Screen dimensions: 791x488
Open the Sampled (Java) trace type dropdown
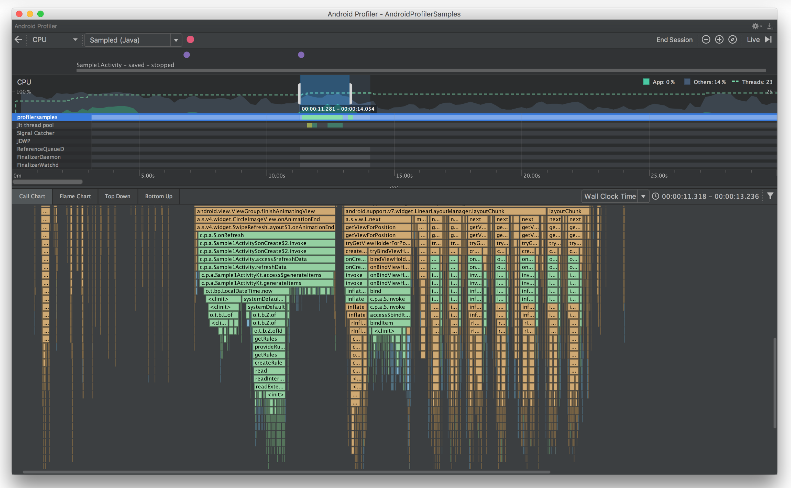click(133, 40)
